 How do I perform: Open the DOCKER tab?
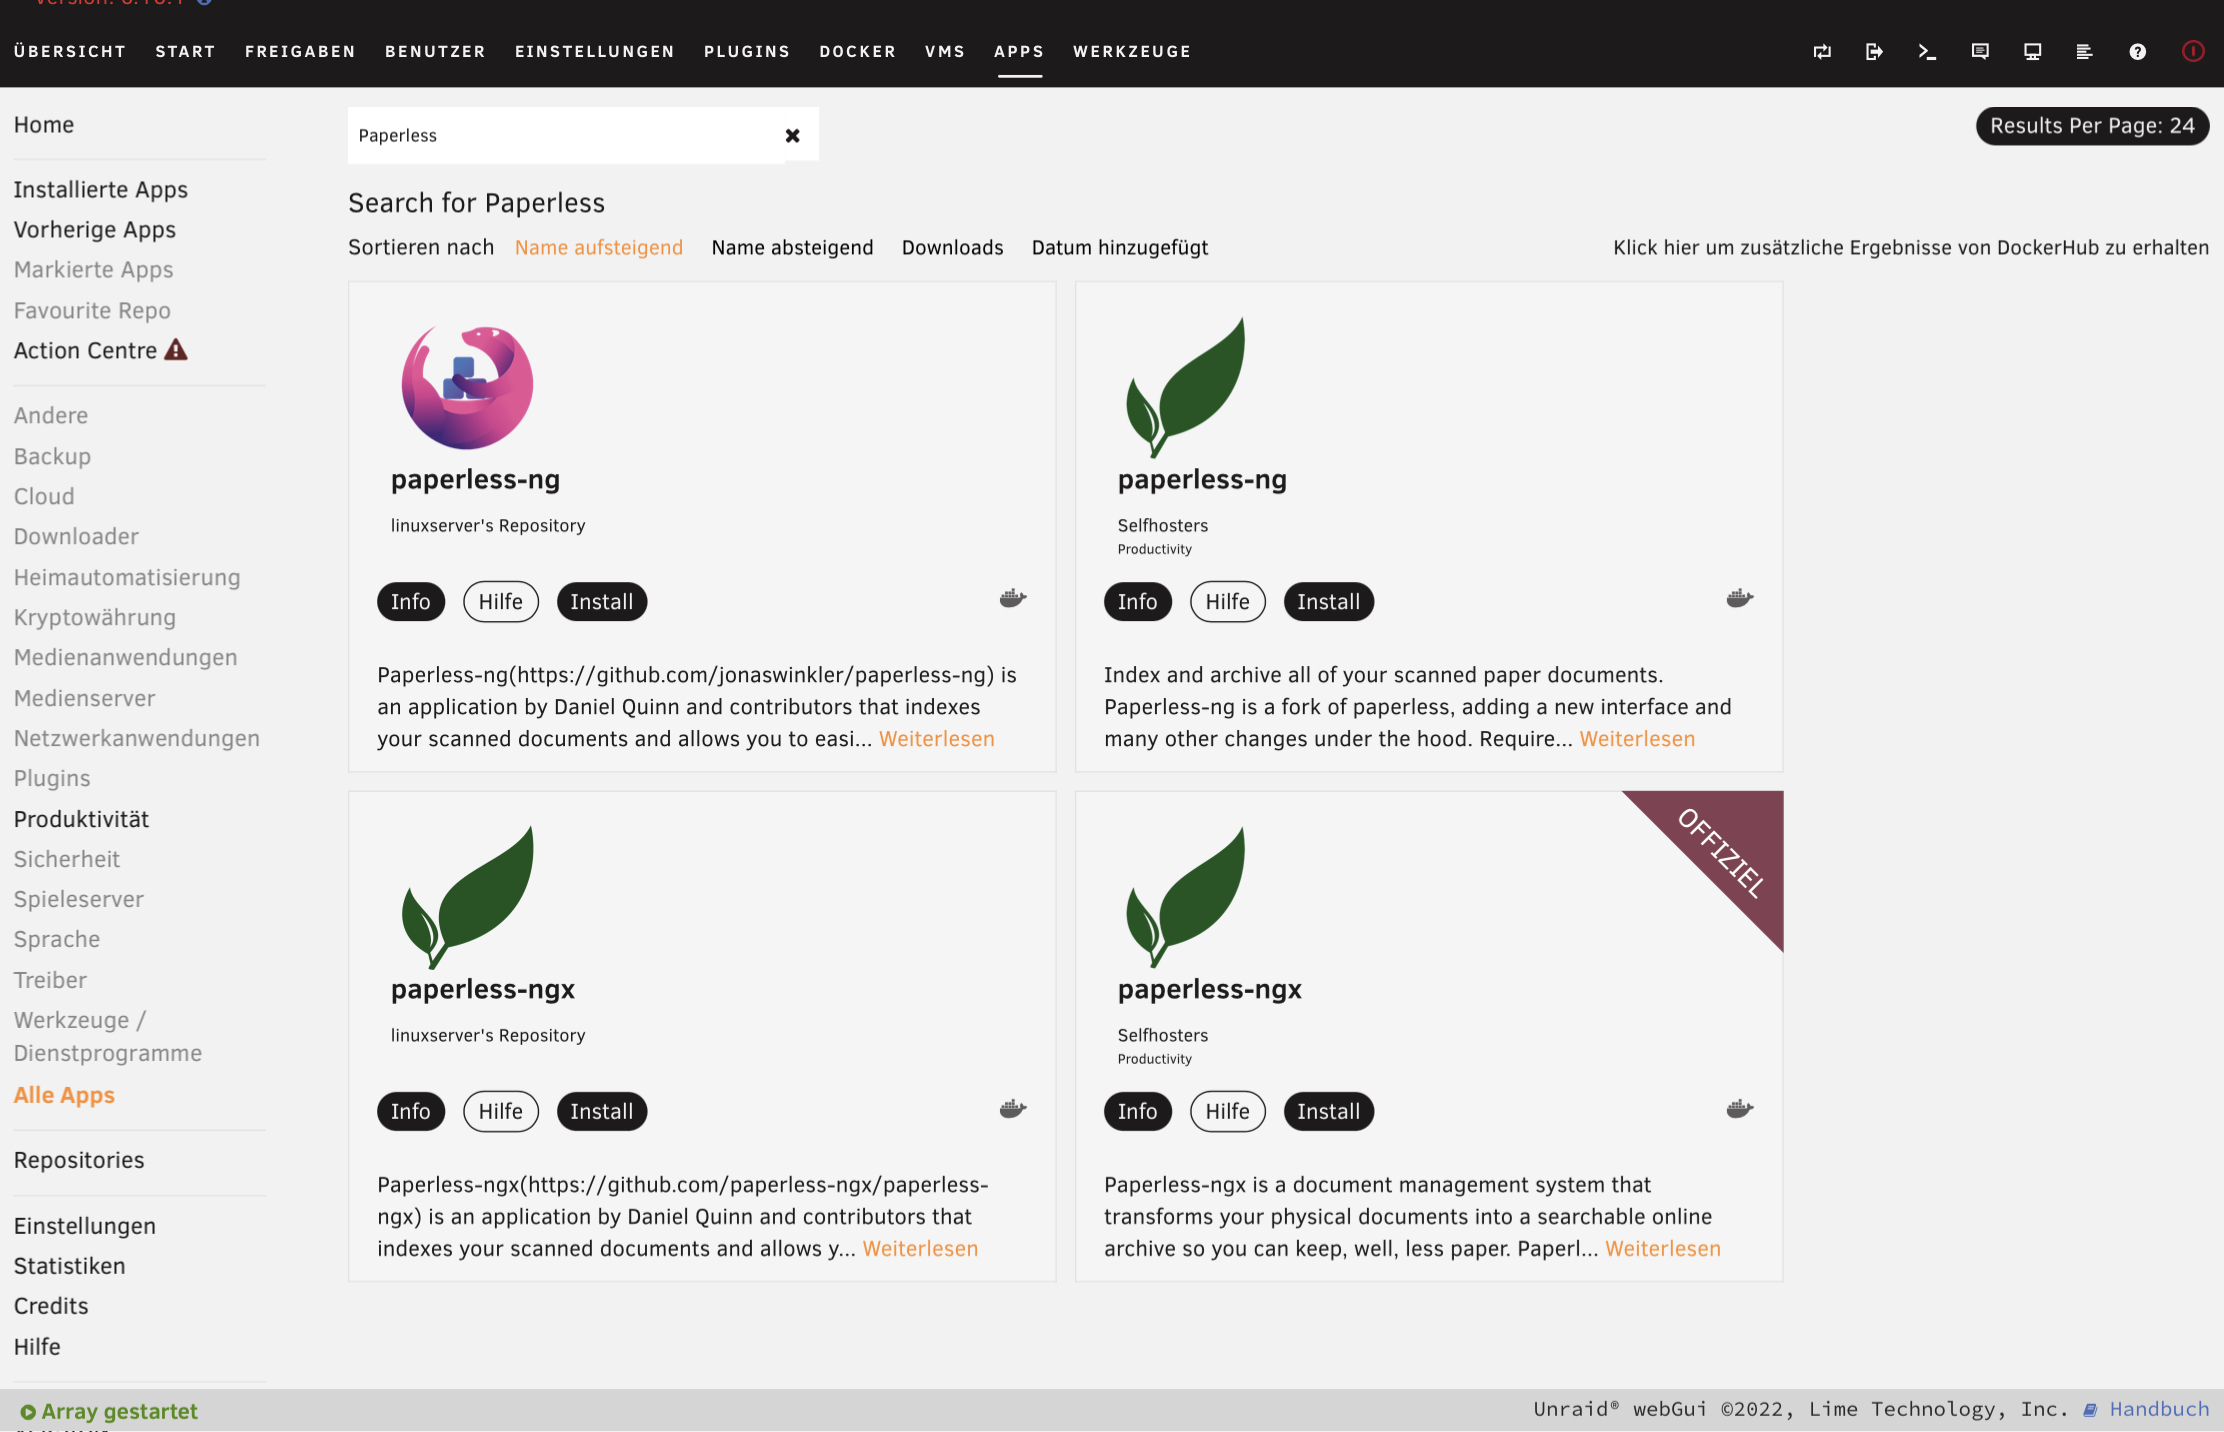tap(858, 52)
